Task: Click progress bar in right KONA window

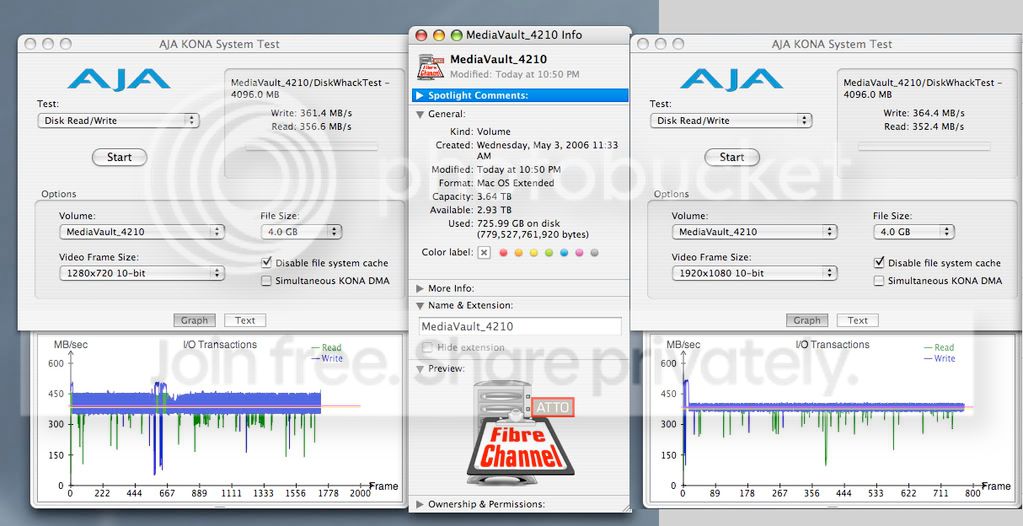Action: click(x=924, y=147)
